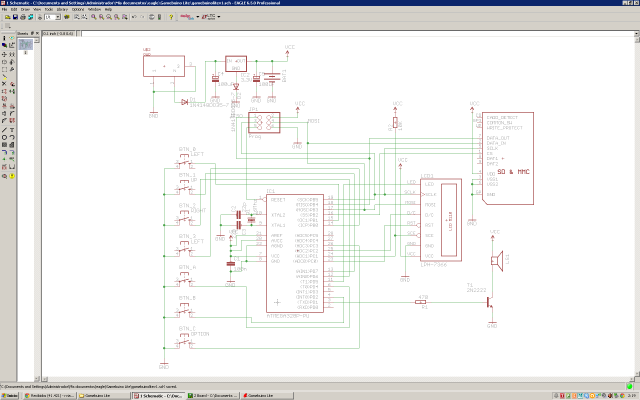The width and height of the screenshot is (640, 400).
Task: Click the Zoom select magnifier icon
Action: coord(124,17)
